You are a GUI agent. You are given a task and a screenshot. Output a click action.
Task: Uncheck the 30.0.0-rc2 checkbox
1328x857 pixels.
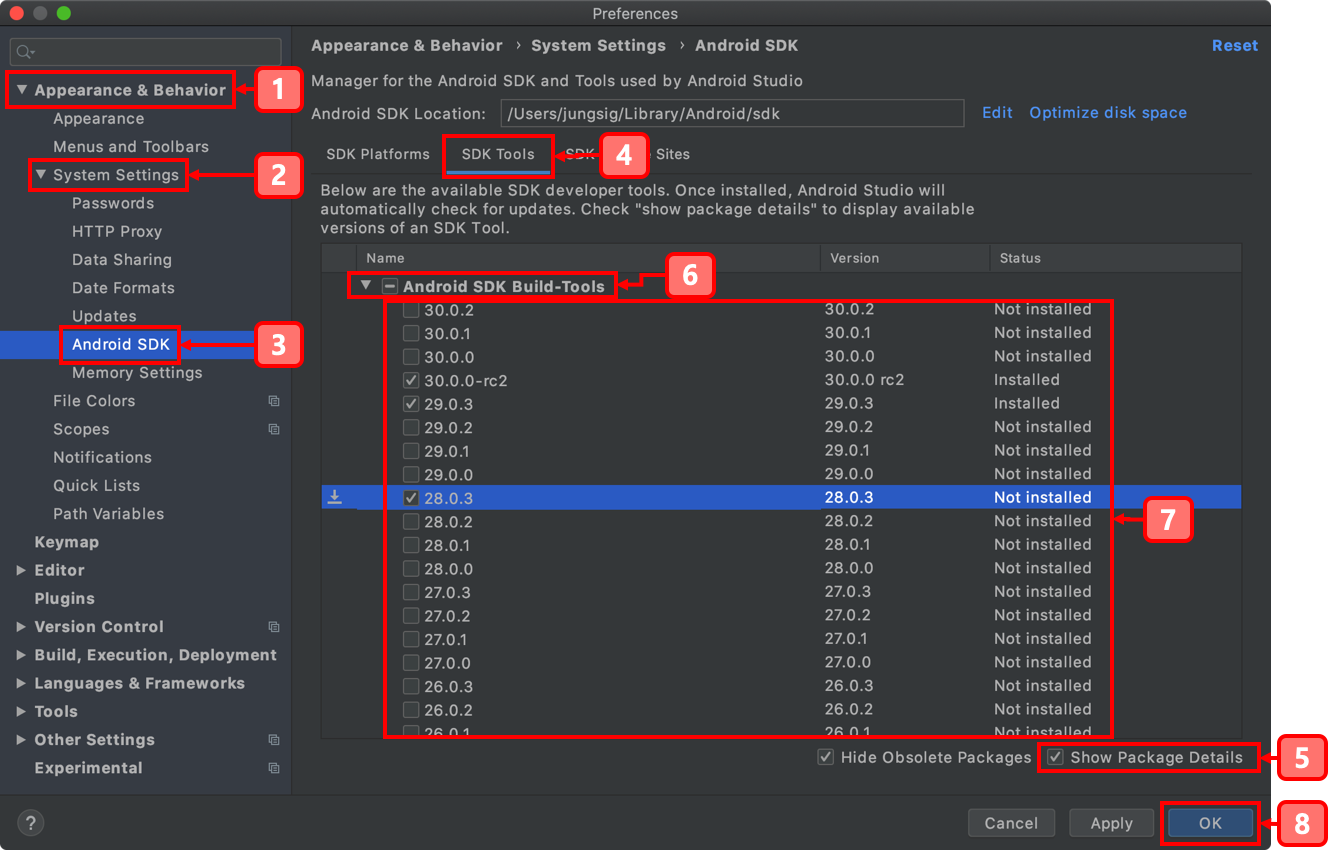pos(411,380)
